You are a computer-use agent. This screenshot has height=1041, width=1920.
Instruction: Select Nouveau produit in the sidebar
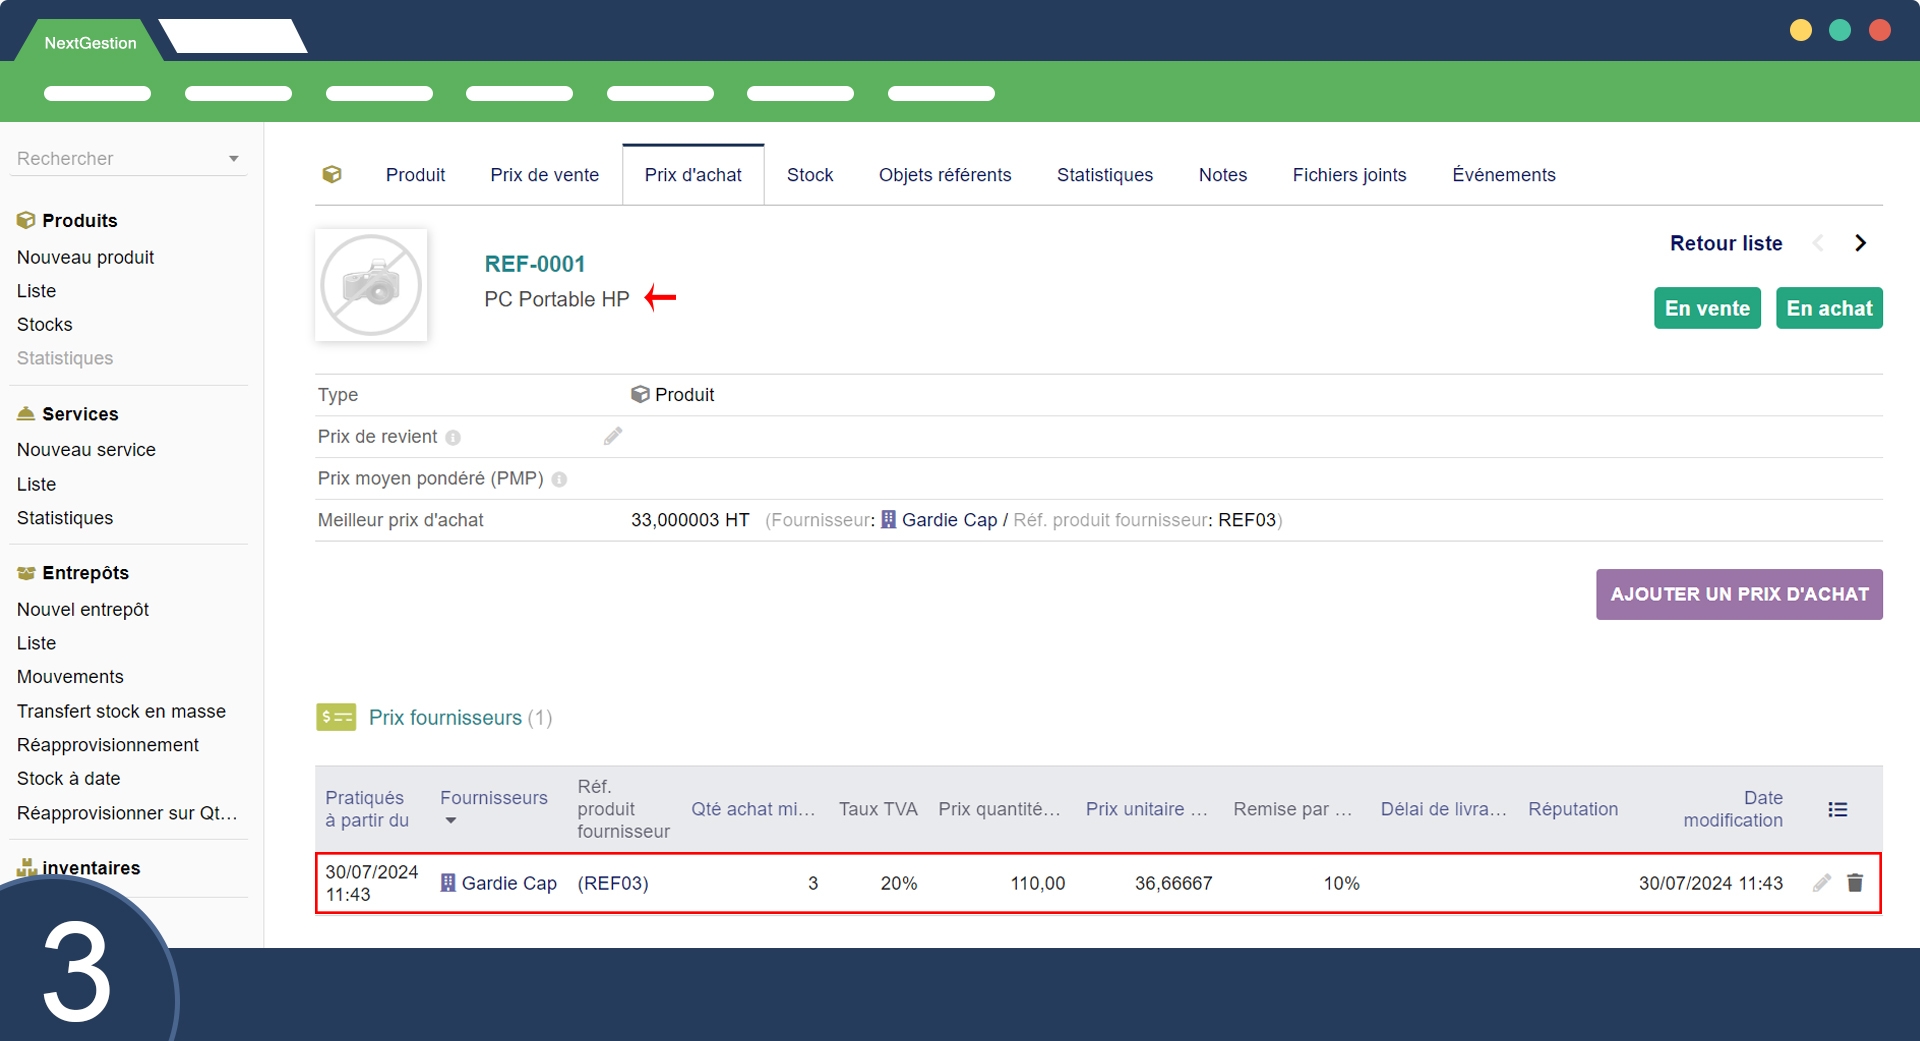click(x=85, y=257)
